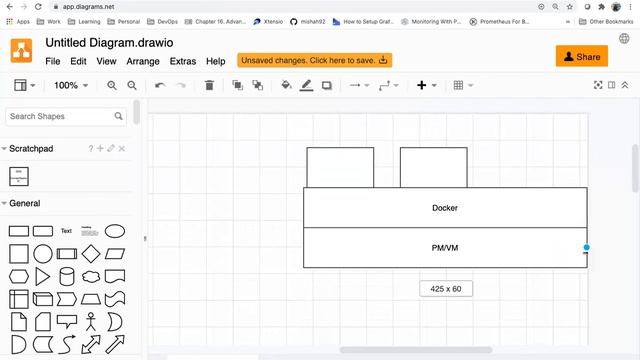Click the horizontal canvas scrollbar
640x360 pixels.
click(x=416, y=350)
